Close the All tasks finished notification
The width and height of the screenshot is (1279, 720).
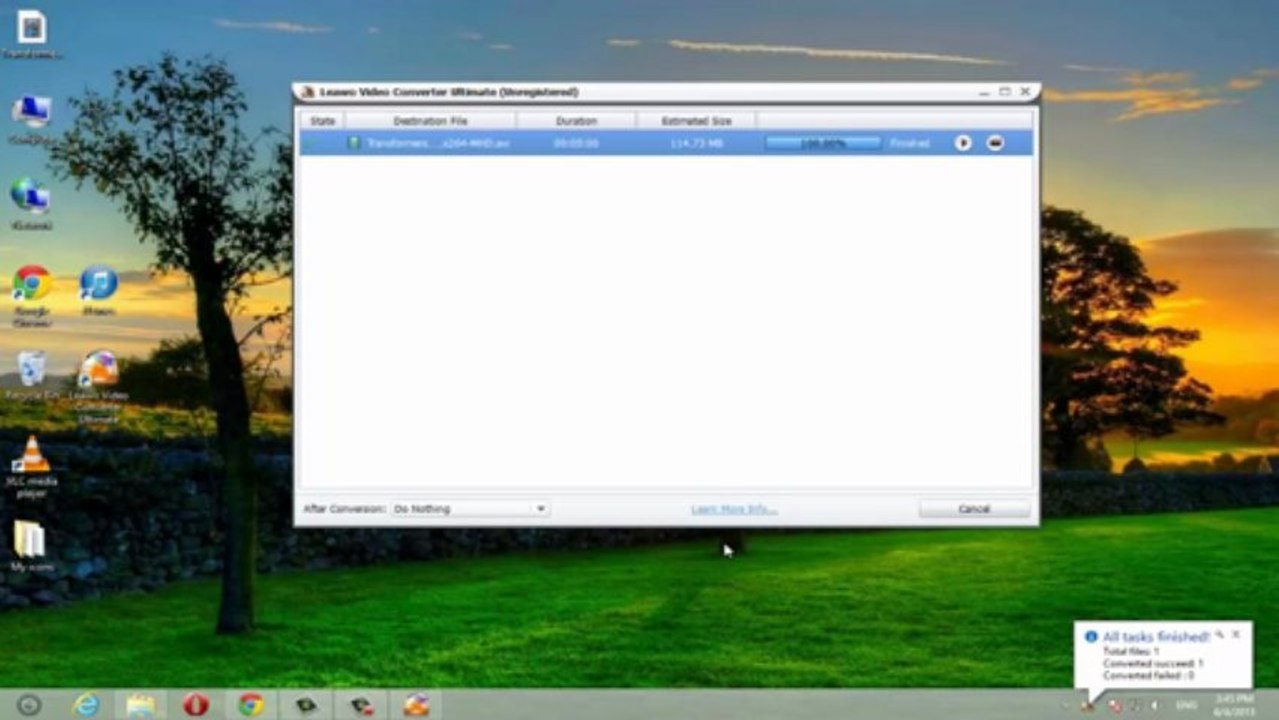pos(1236,634)
